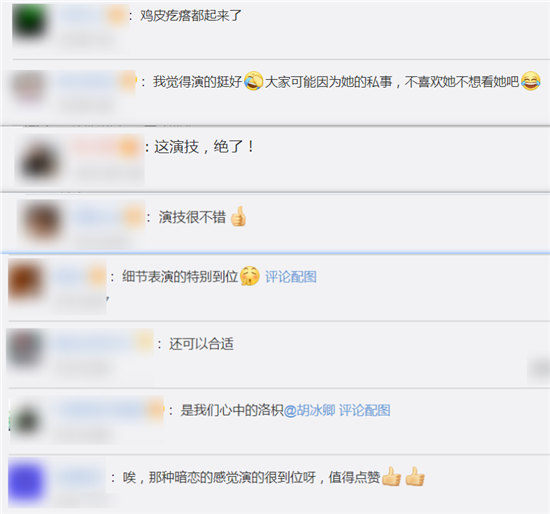Click the avatar beside 我觉得演的挺好 comment
This screenshot has width=550, height=514.
(29, 87)
